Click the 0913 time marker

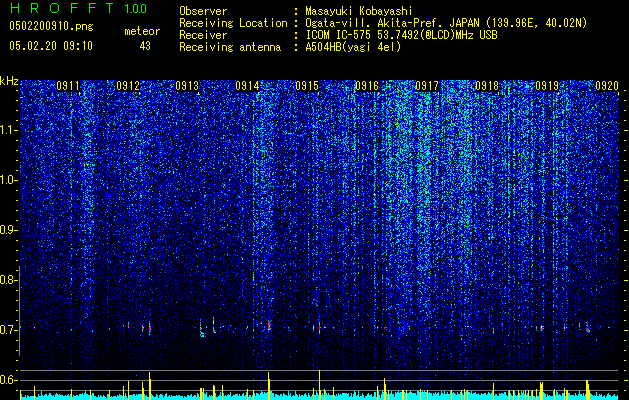[187, 86]
